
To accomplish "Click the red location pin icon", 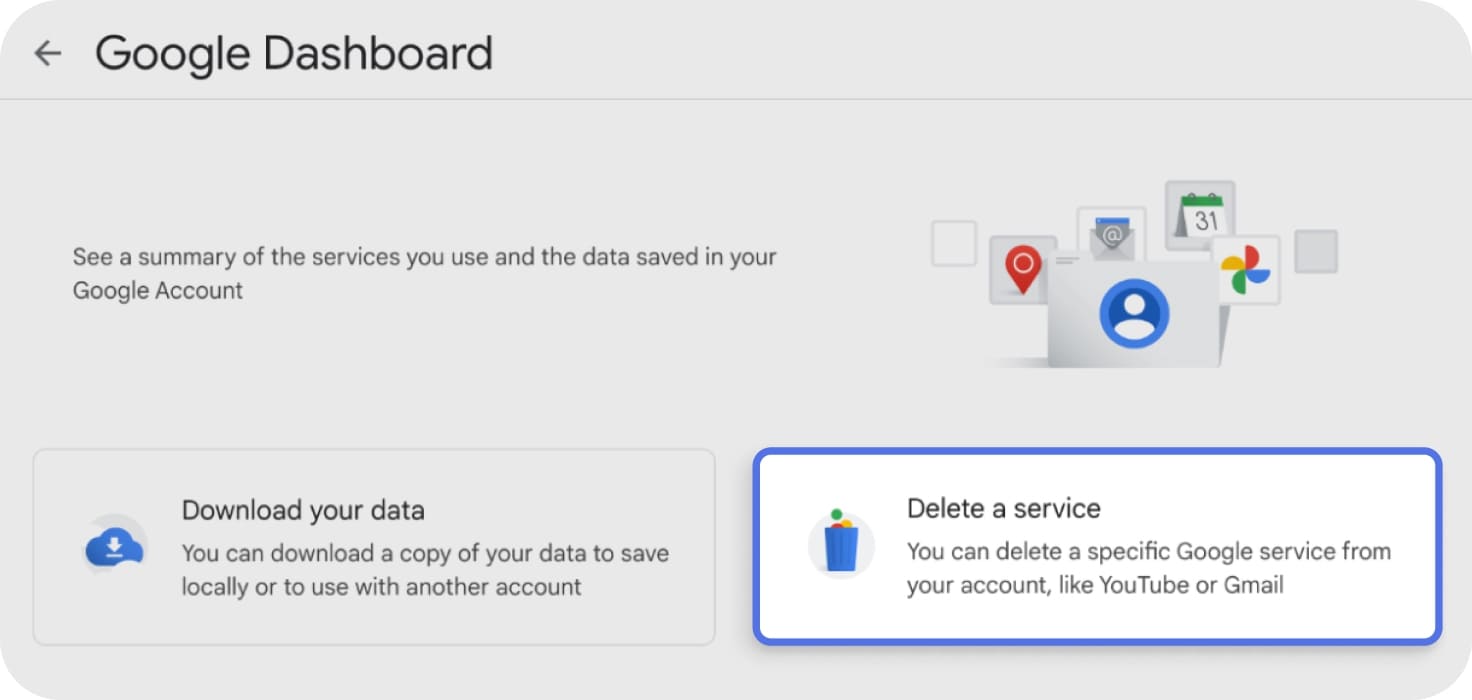I will tap(1022, 265).
